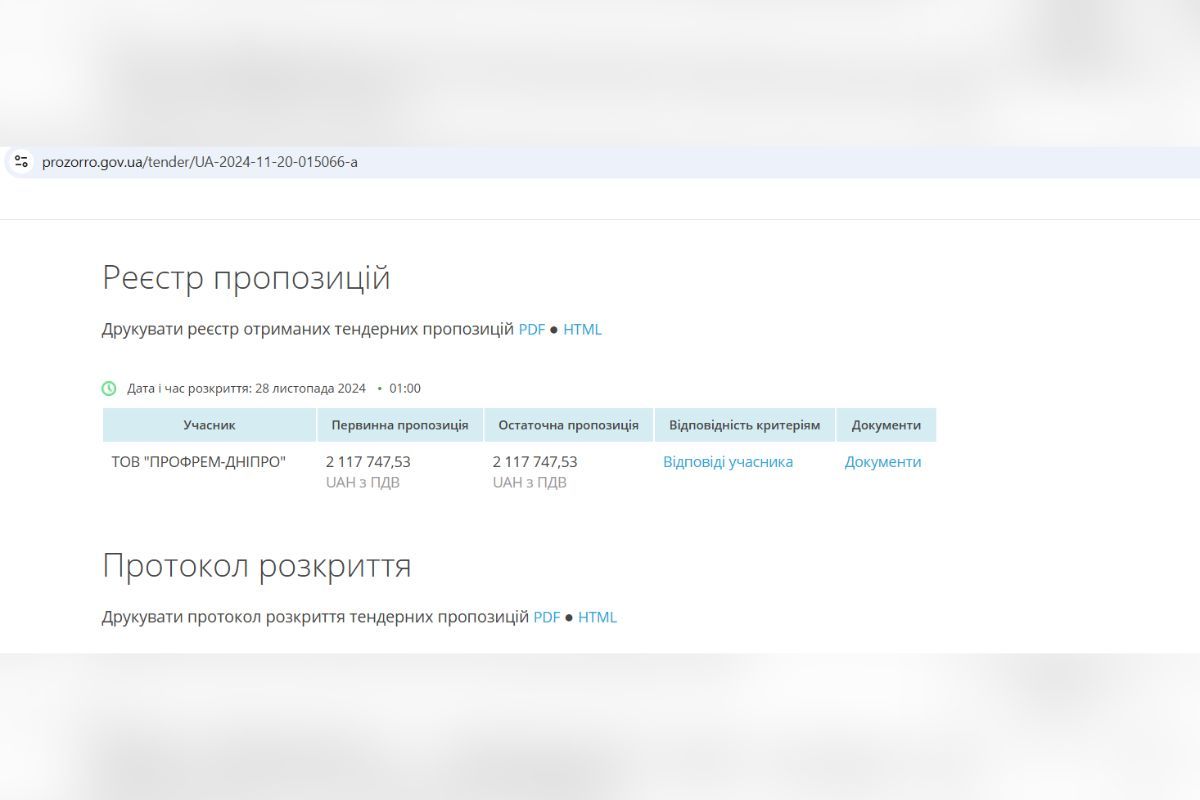Select the participant name ТОВ "ПРОФРЕМ-ДНІПРО"
The image size is (1200, 800).
pyautogui.click(x=196, y=463)
